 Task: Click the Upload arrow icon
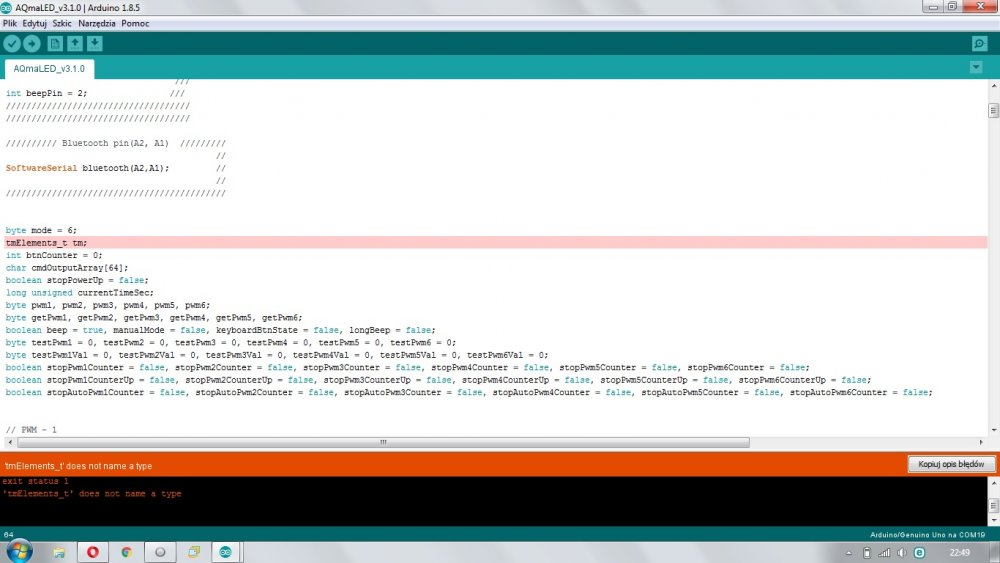(32, 43)
